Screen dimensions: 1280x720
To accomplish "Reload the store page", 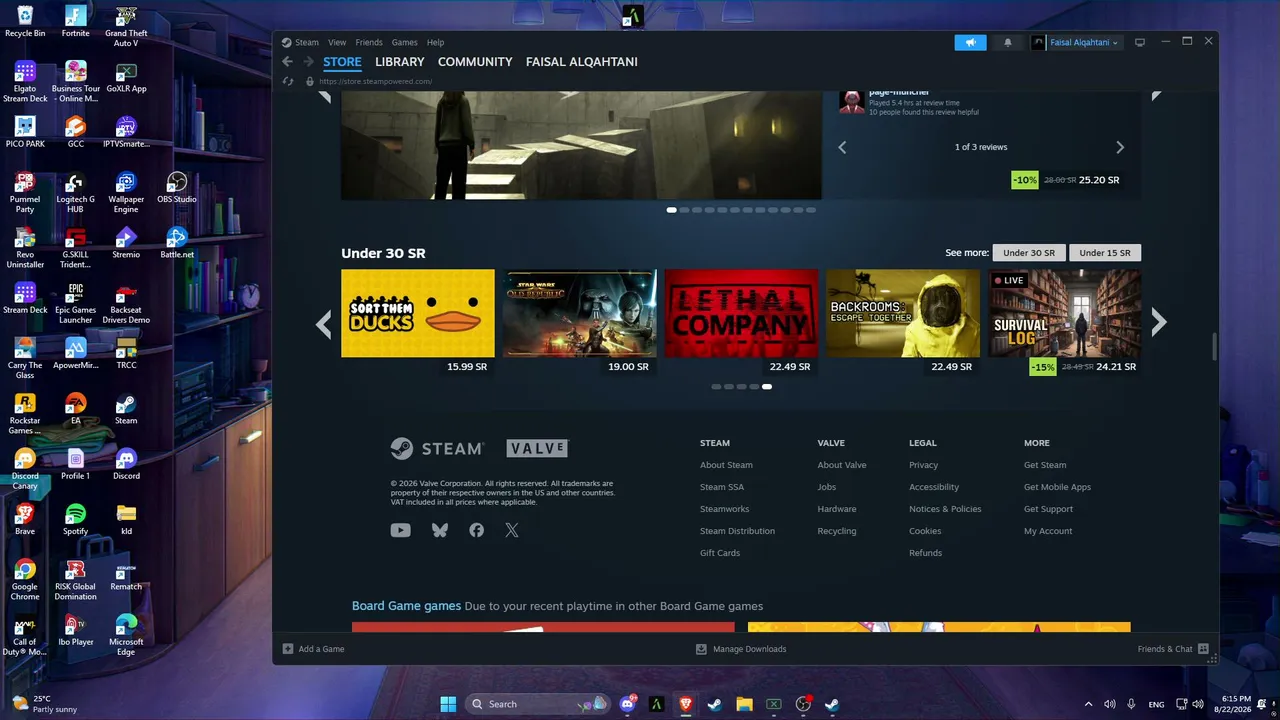I will coord(288,81).
